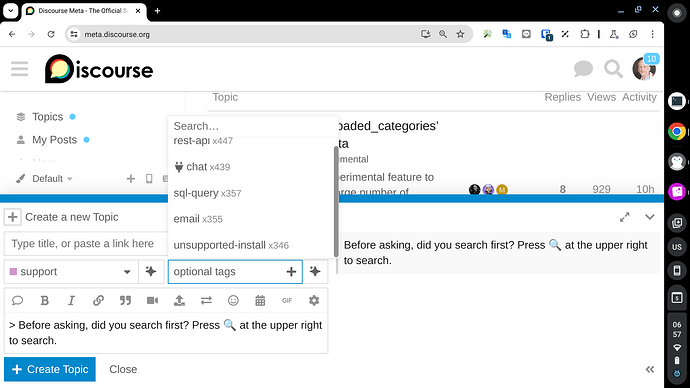690x388 pixels.
Task: Open the optional tags selector
Action: point(235,271)
